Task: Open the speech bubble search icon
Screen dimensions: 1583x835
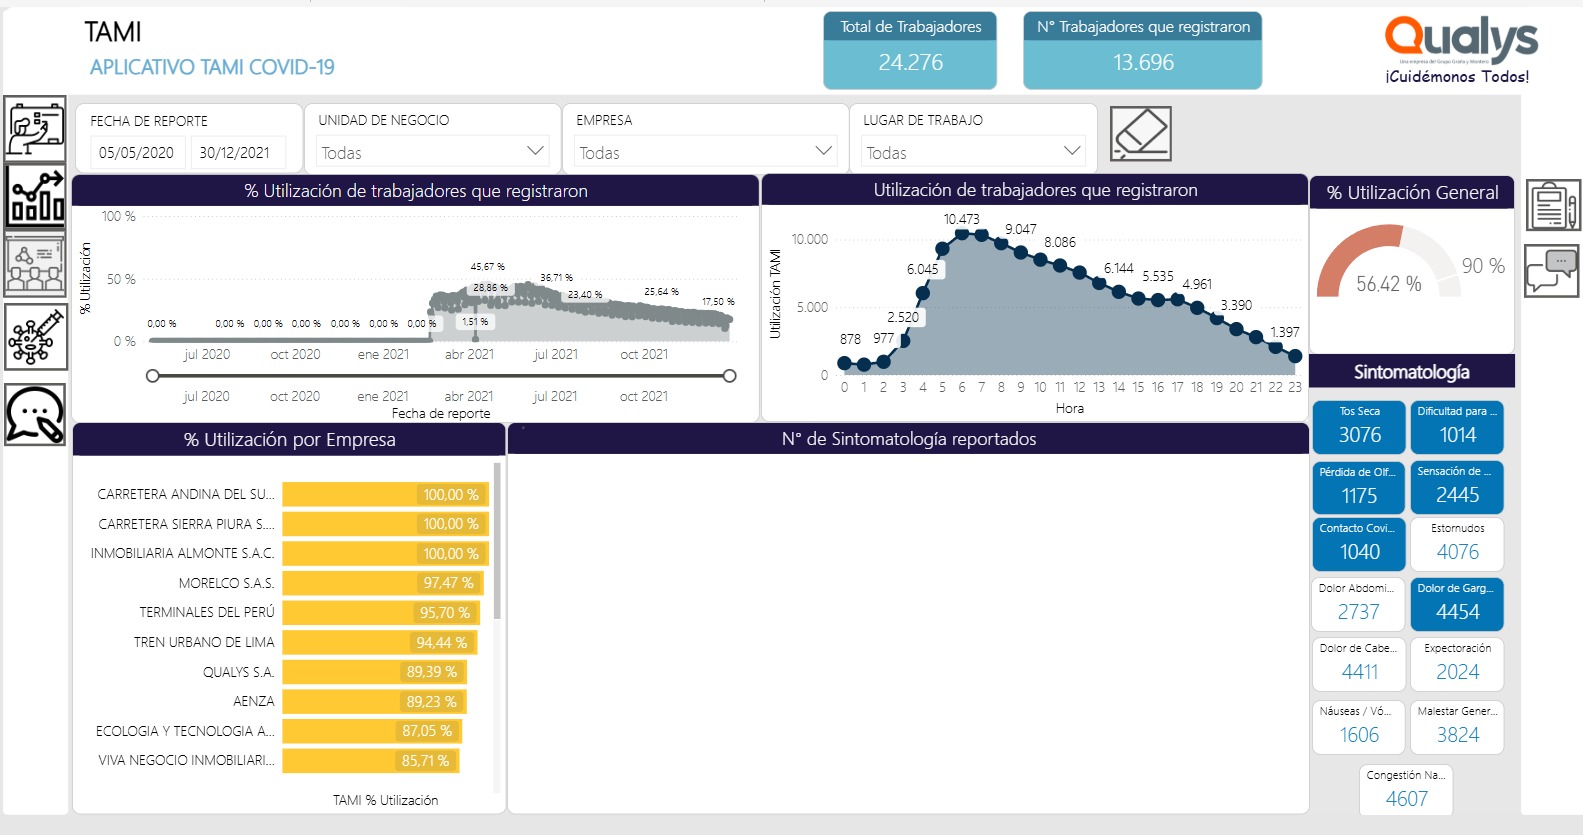Action: [35, 414]
